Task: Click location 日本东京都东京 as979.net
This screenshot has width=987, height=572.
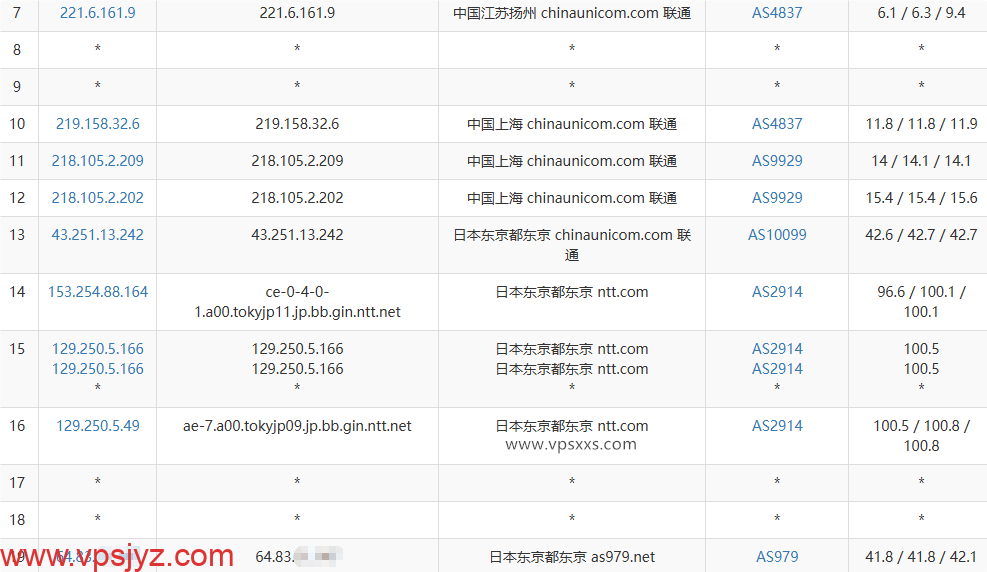Action: tap(572, 557)
